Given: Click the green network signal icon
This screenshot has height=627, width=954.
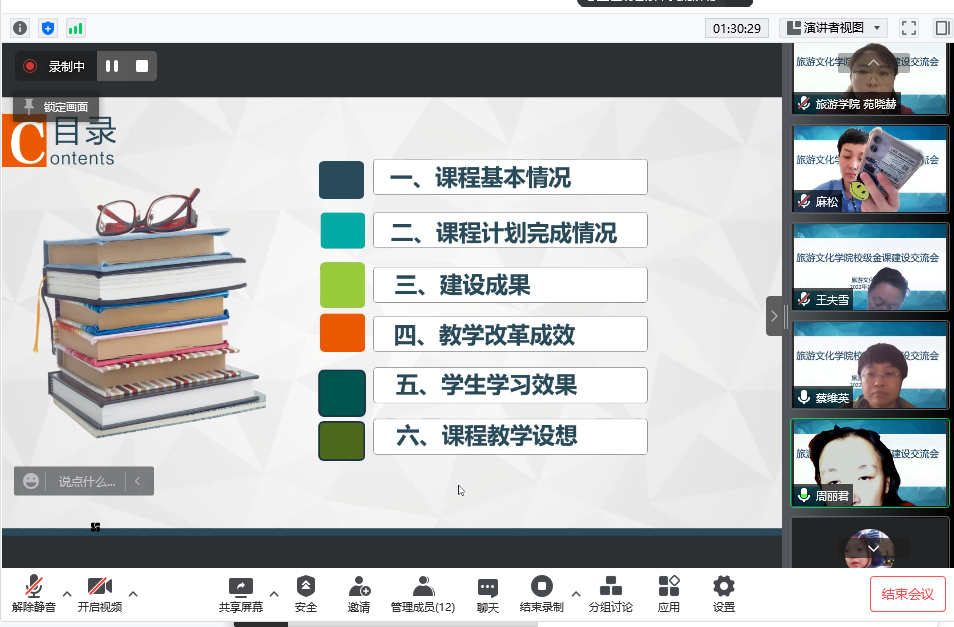Looking at the screenshot, I should (x=76, y=28).
